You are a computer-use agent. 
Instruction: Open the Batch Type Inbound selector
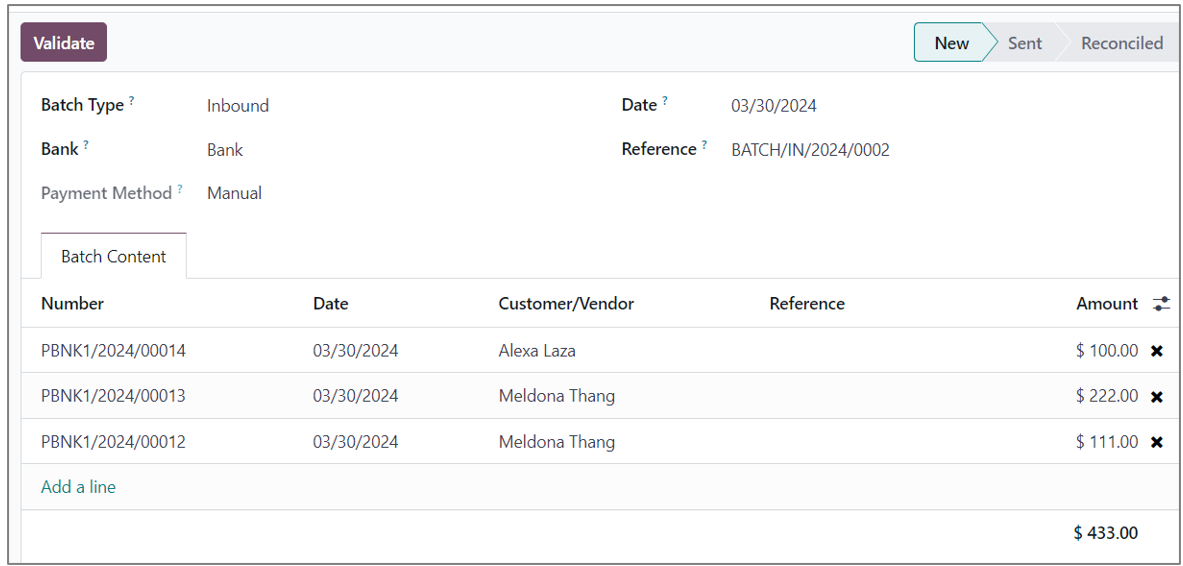[x=238, y=106]
